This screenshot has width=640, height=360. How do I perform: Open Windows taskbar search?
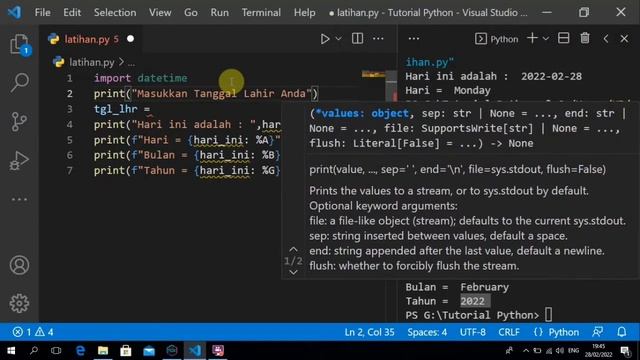[34, 351]
